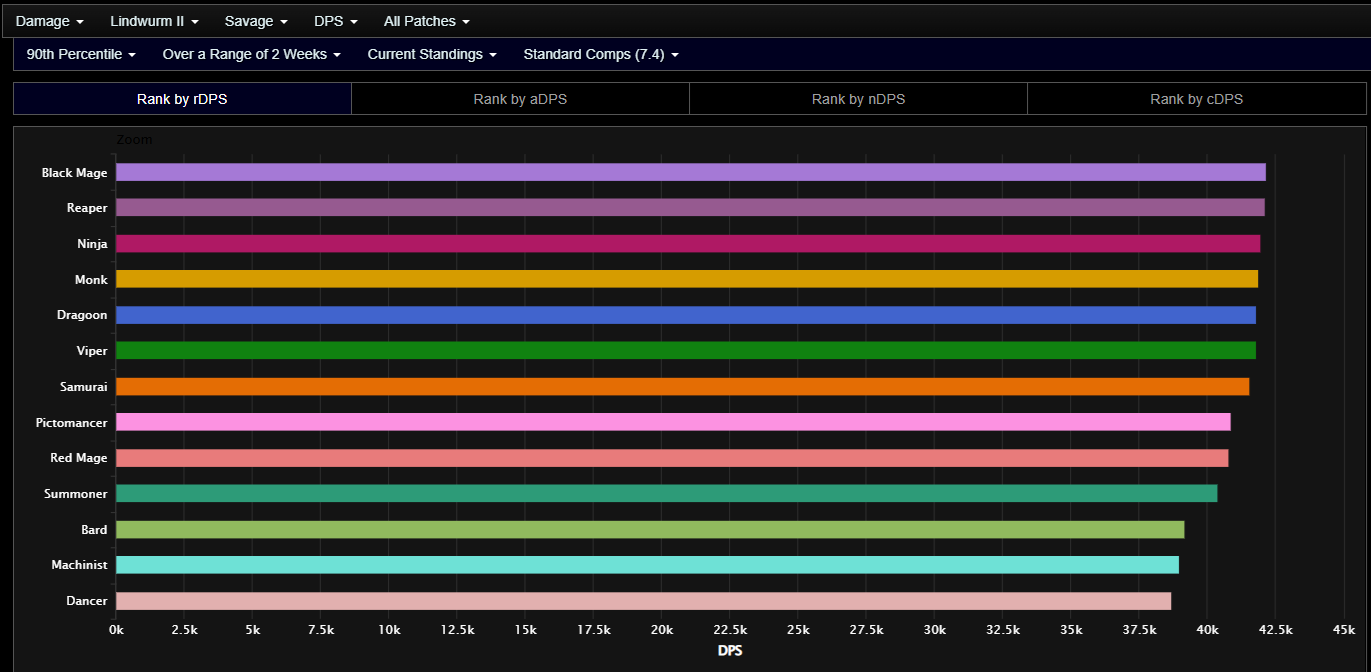
Task: Open the Damage dropdown
Action: coord(49,21)
